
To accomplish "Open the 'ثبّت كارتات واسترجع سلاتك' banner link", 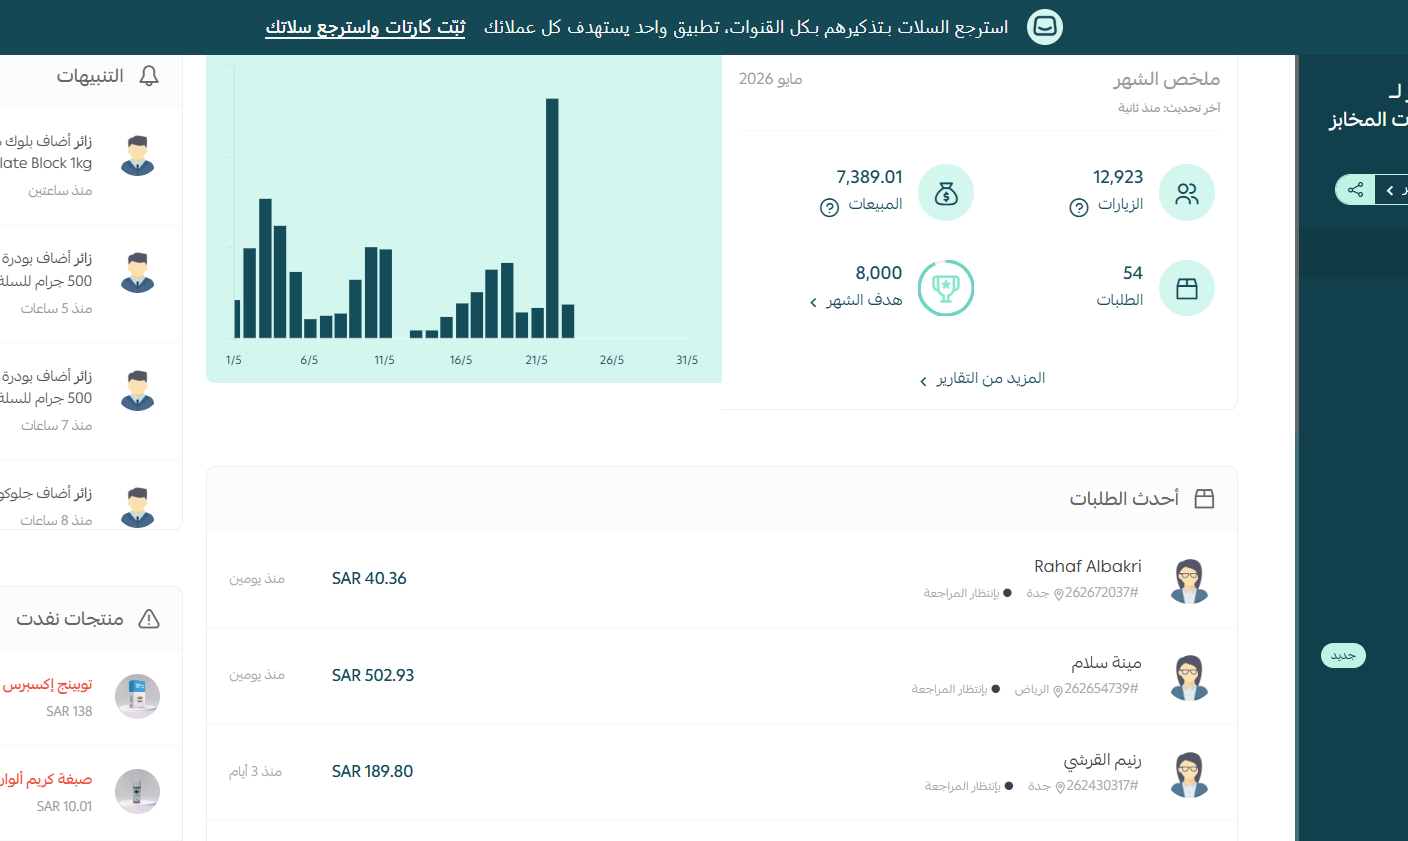I will click(x=365, y=27).
